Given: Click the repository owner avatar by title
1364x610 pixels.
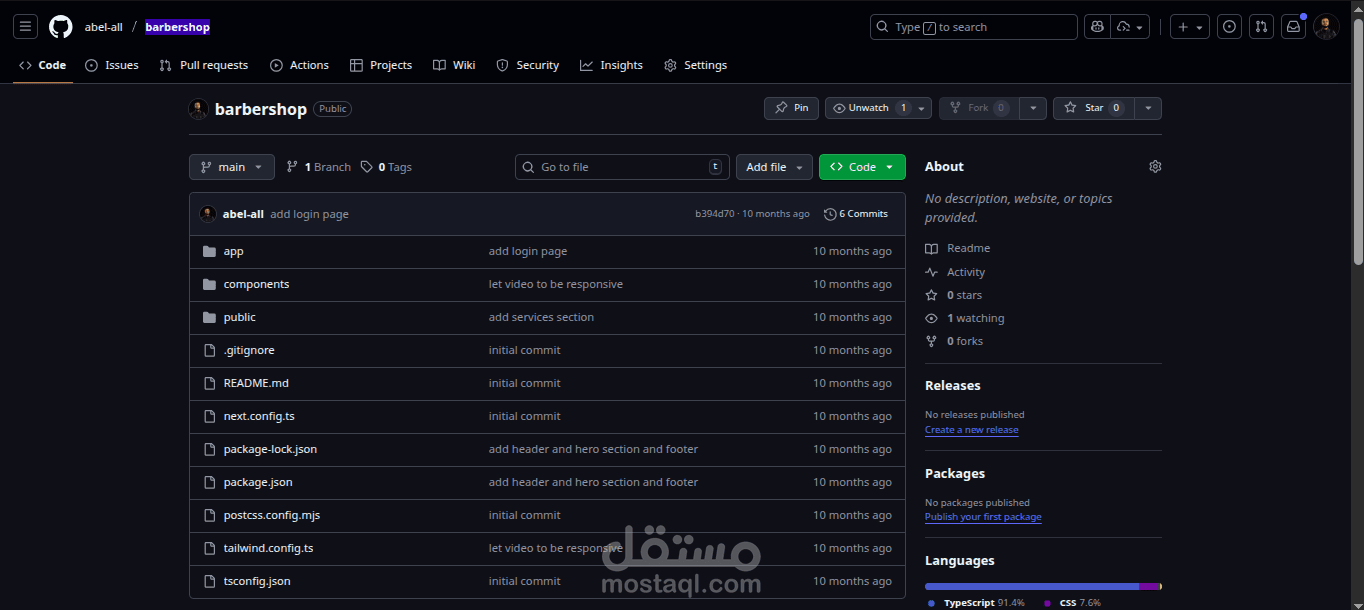Looking at the screenshot, I should click(x=198, y=109).
